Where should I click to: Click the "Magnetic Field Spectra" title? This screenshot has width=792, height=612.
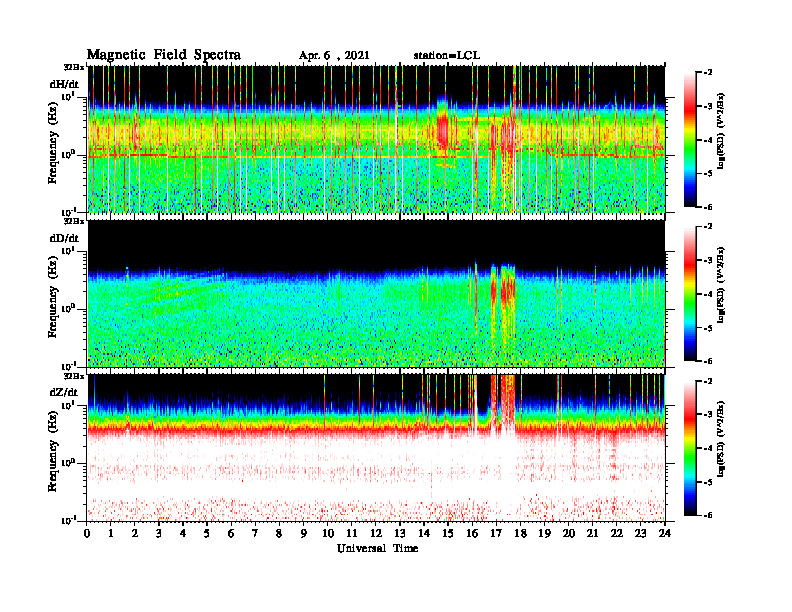164,55
